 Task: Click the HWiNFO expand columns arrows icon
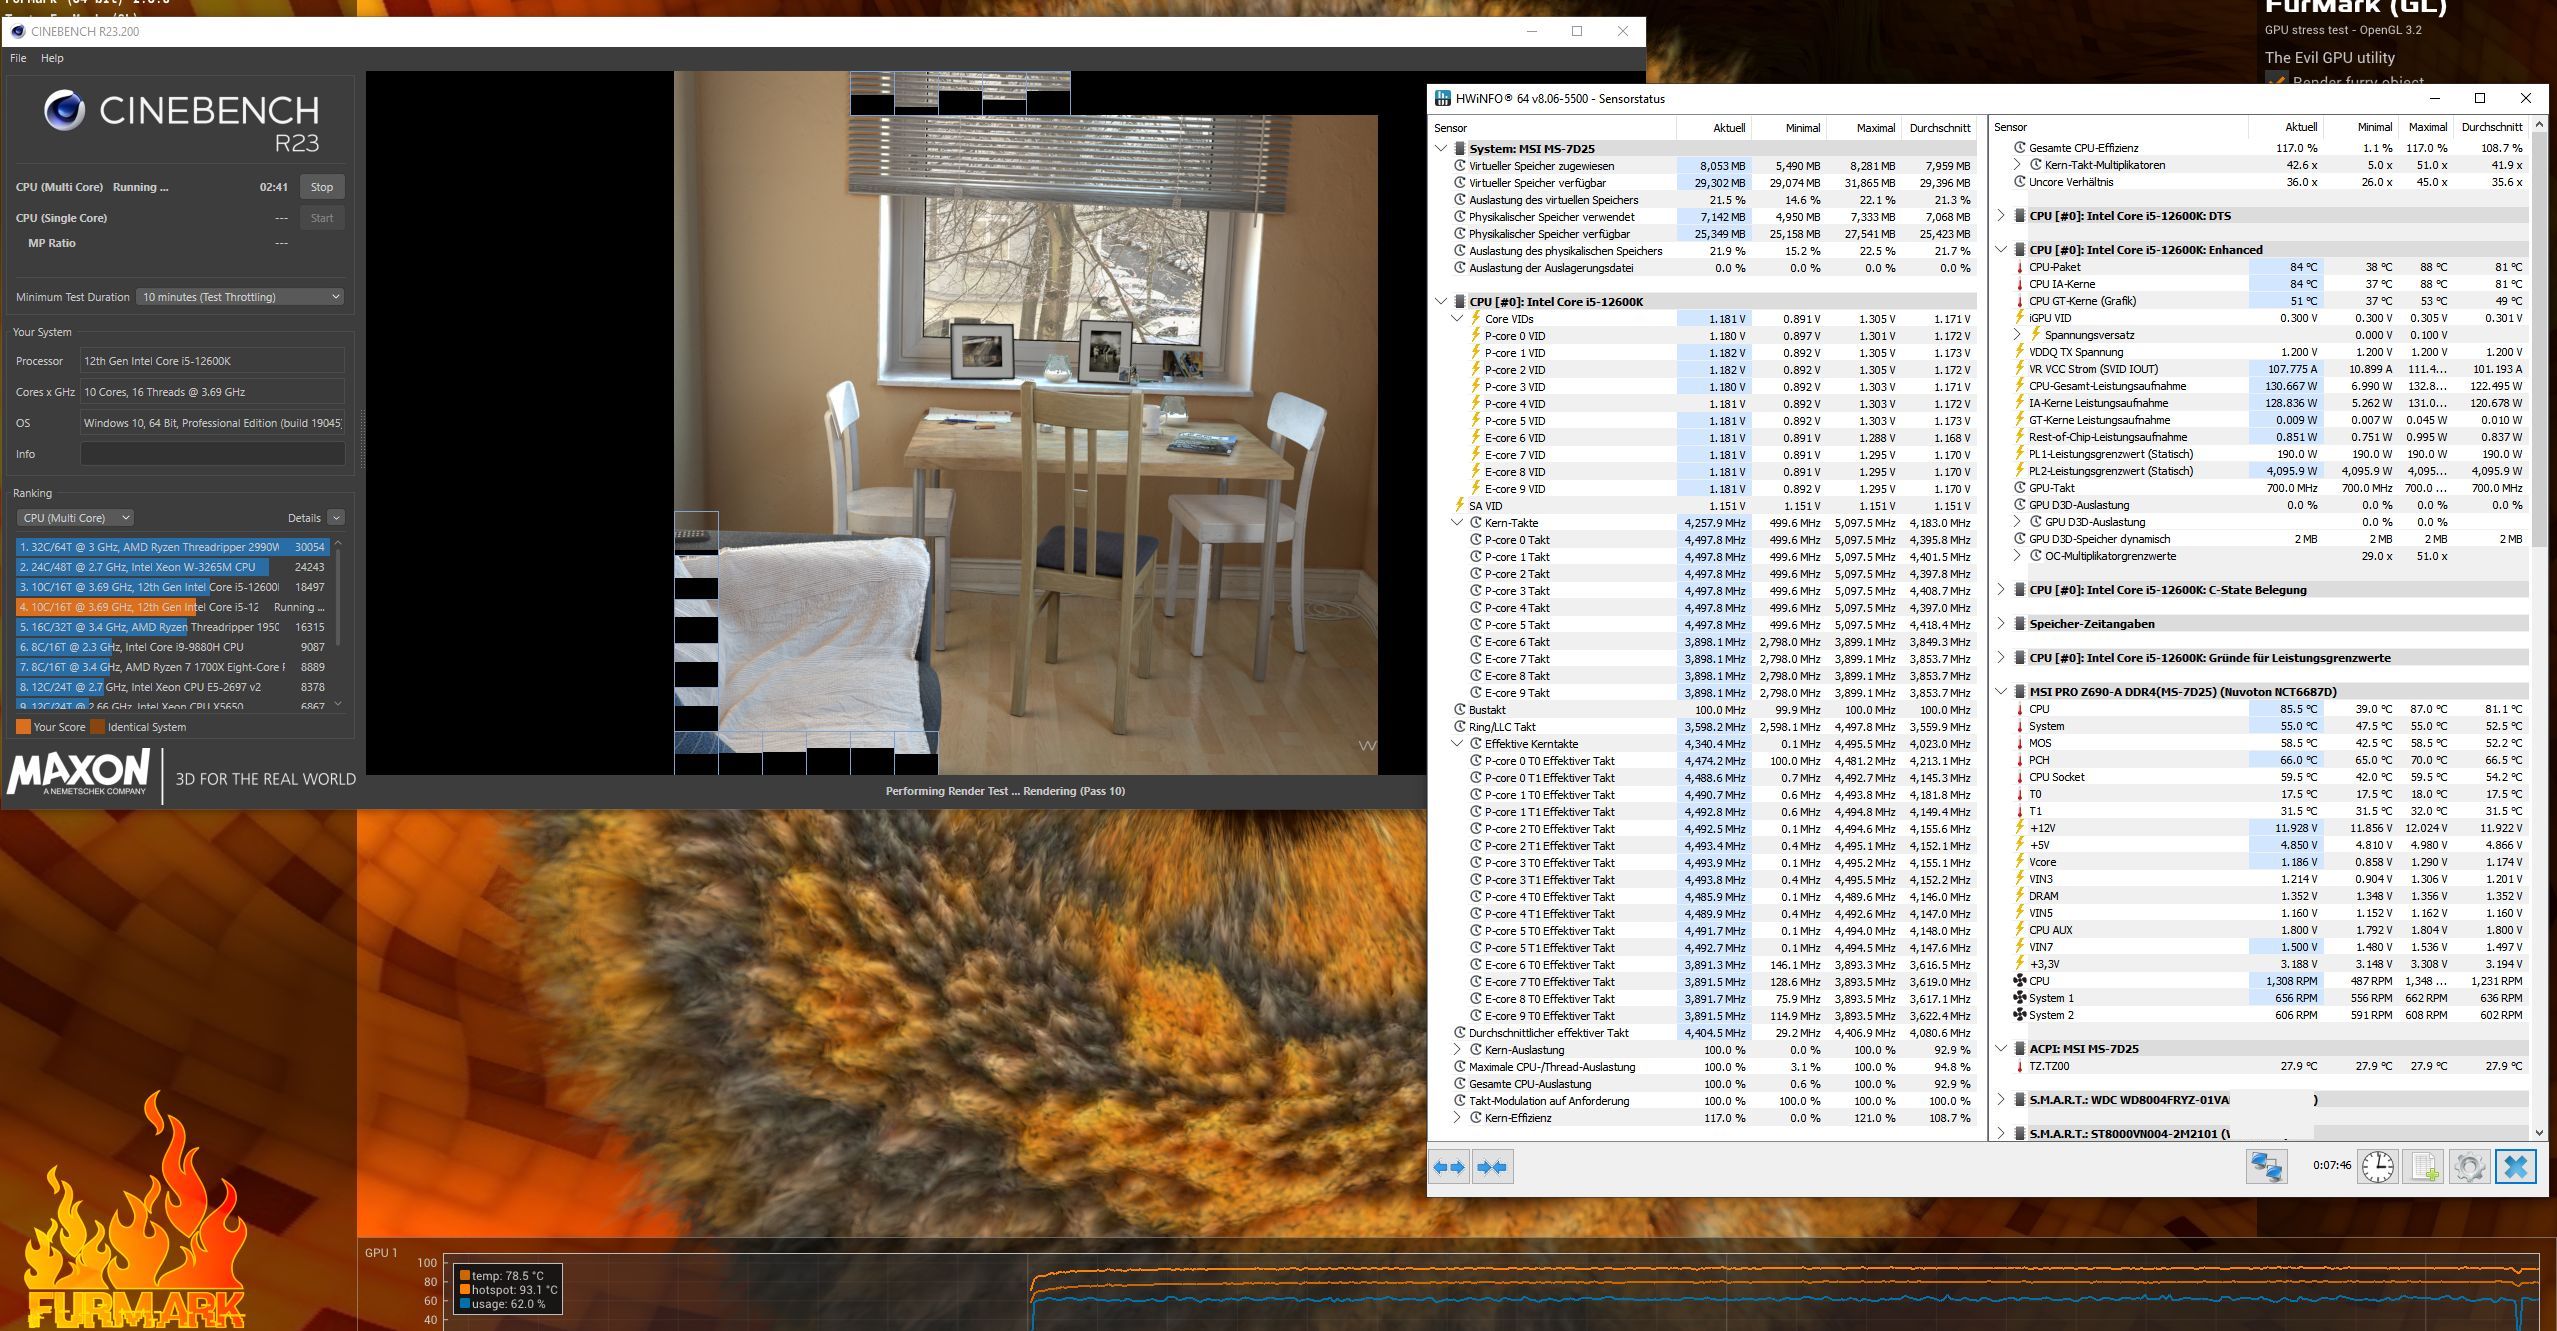tap(1448, 1167)
